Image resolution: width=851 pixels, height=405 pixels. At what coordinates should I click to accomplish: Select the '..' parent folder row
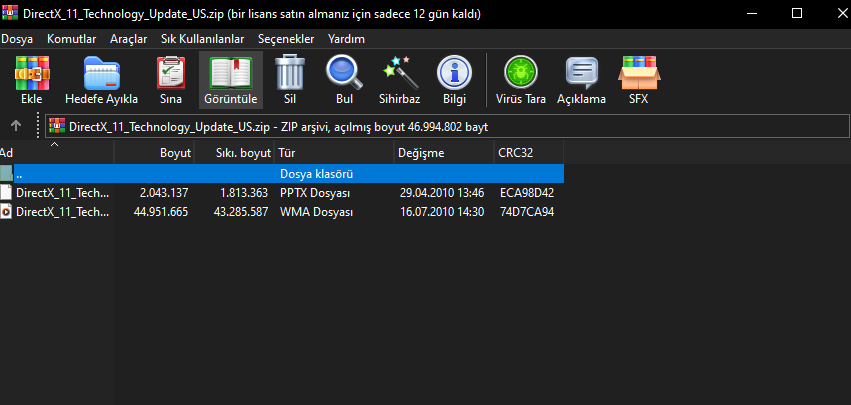[x=282, y=174]
